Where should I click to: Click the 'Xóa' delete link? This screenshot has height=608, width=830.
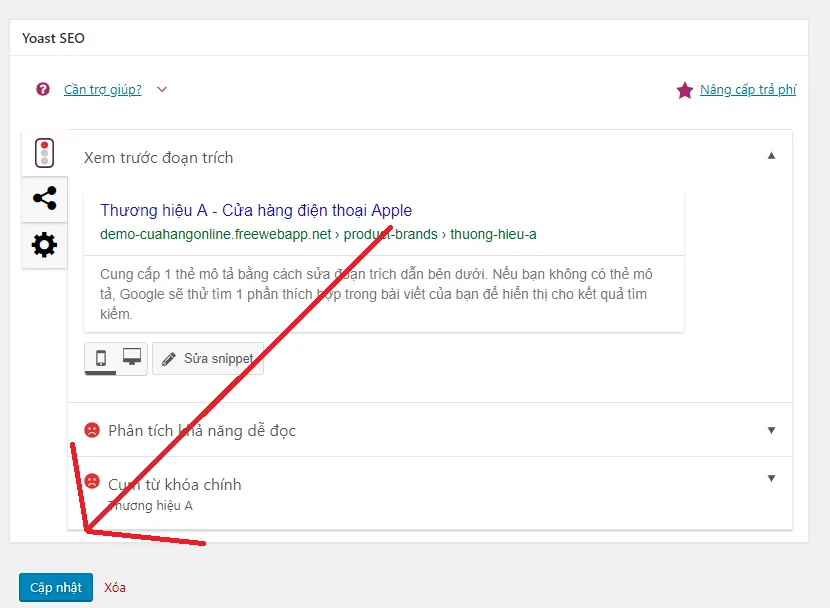pos(115,587)
